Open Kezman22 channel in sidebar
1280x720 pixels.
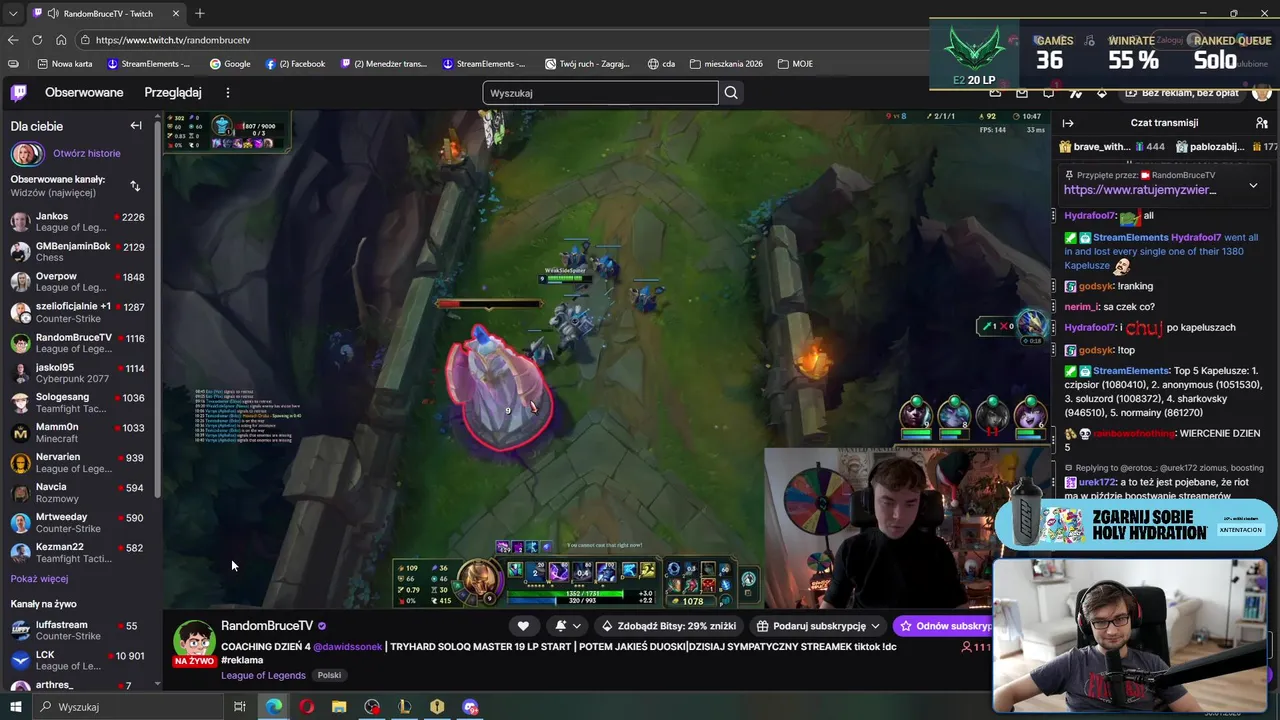click(x=78, y=553)
